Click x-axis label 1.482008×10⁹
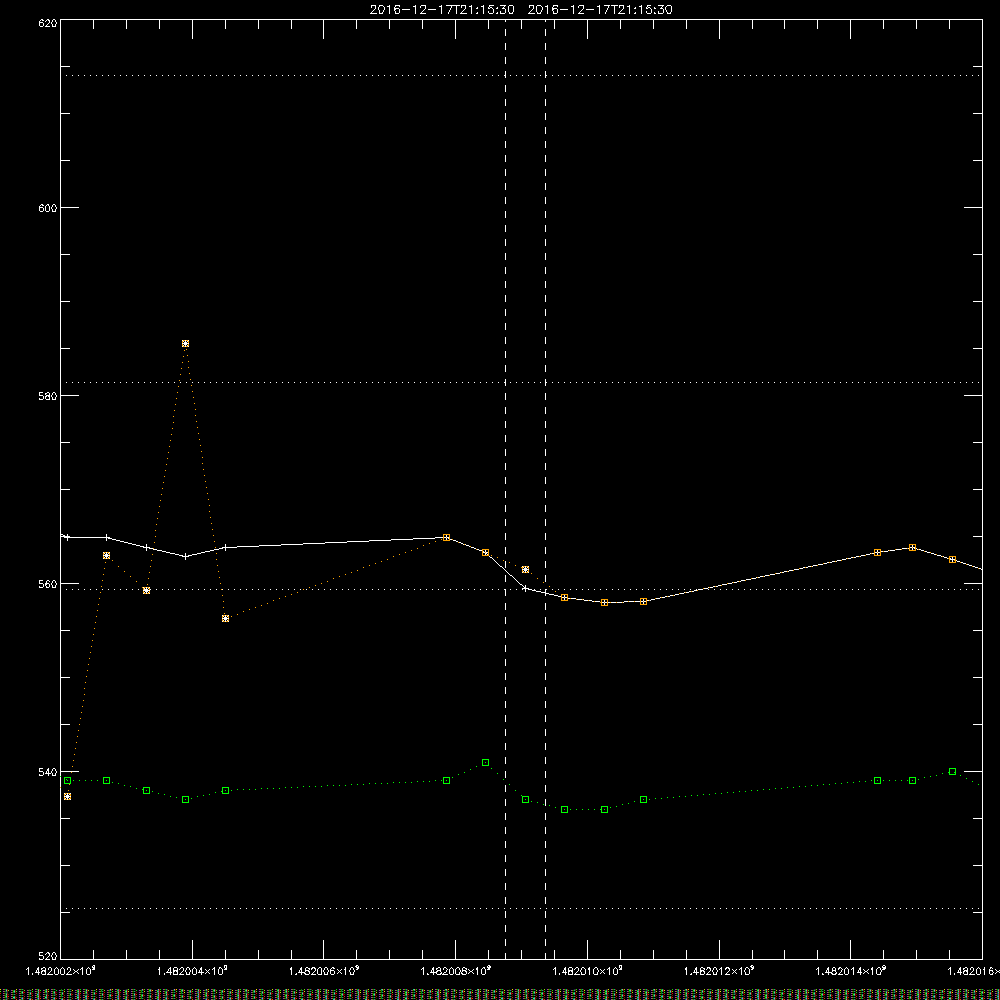Viewport: 1000px width, 1000px height. [x=455, y=971]
